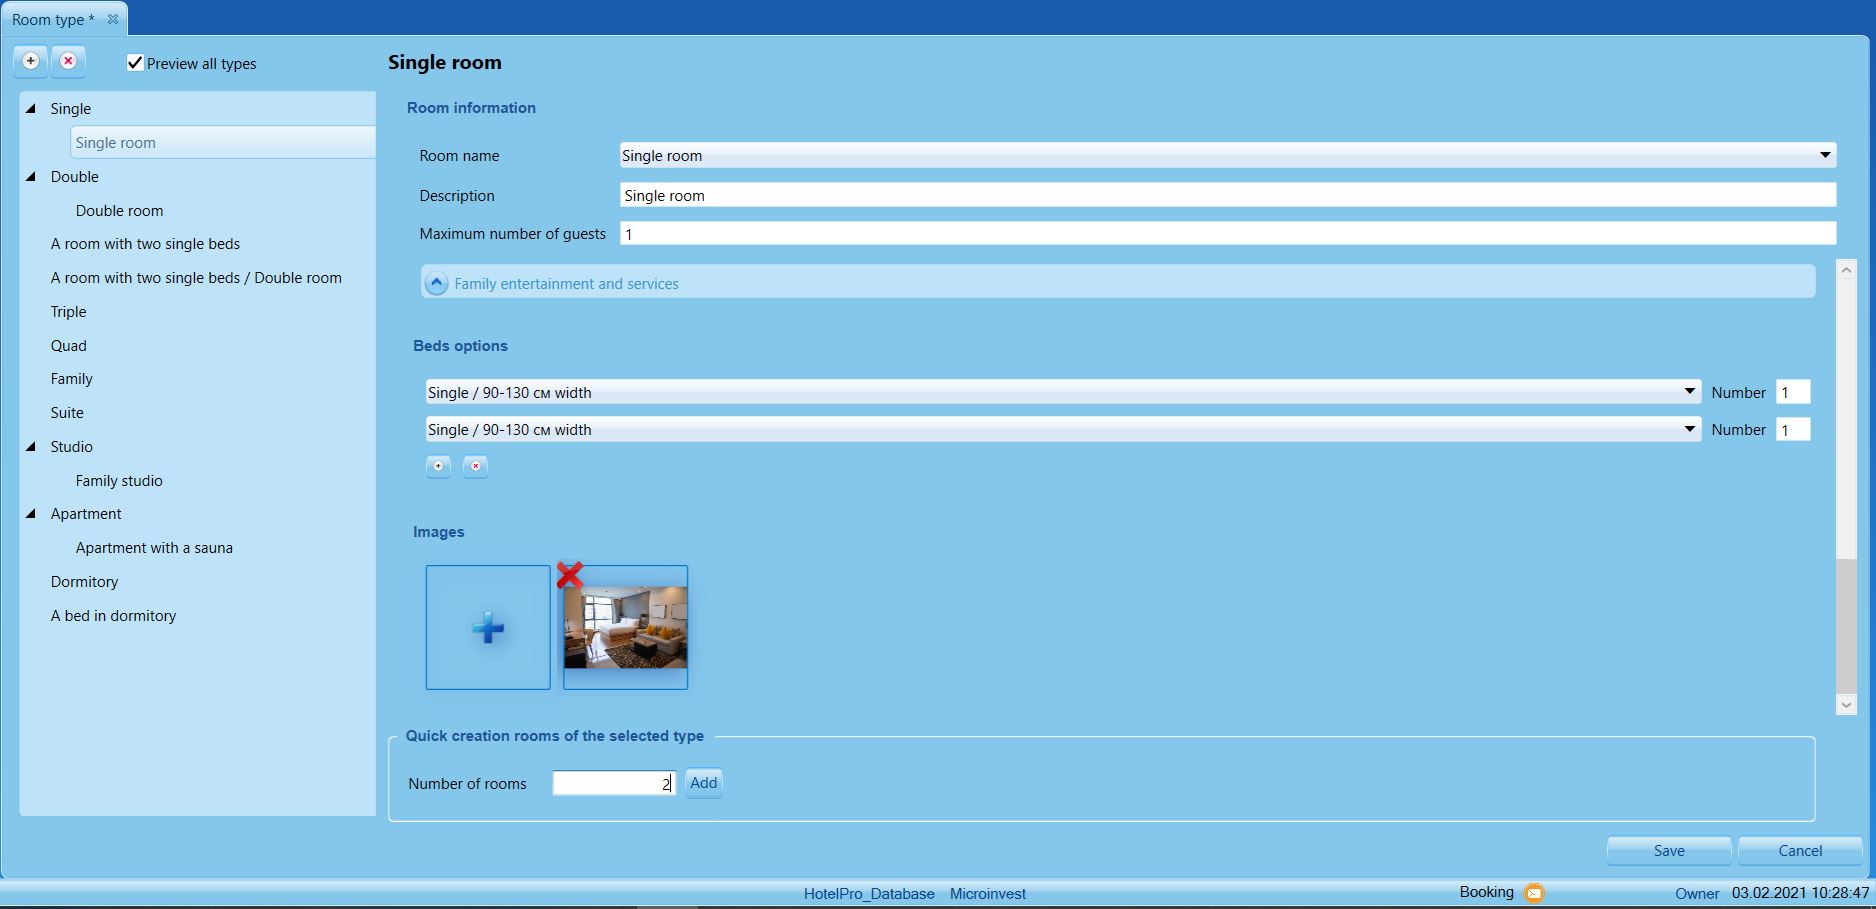1876x909 pixels.
Task: Click HotelPro_Database in status bar
Action: coord(869,894)
